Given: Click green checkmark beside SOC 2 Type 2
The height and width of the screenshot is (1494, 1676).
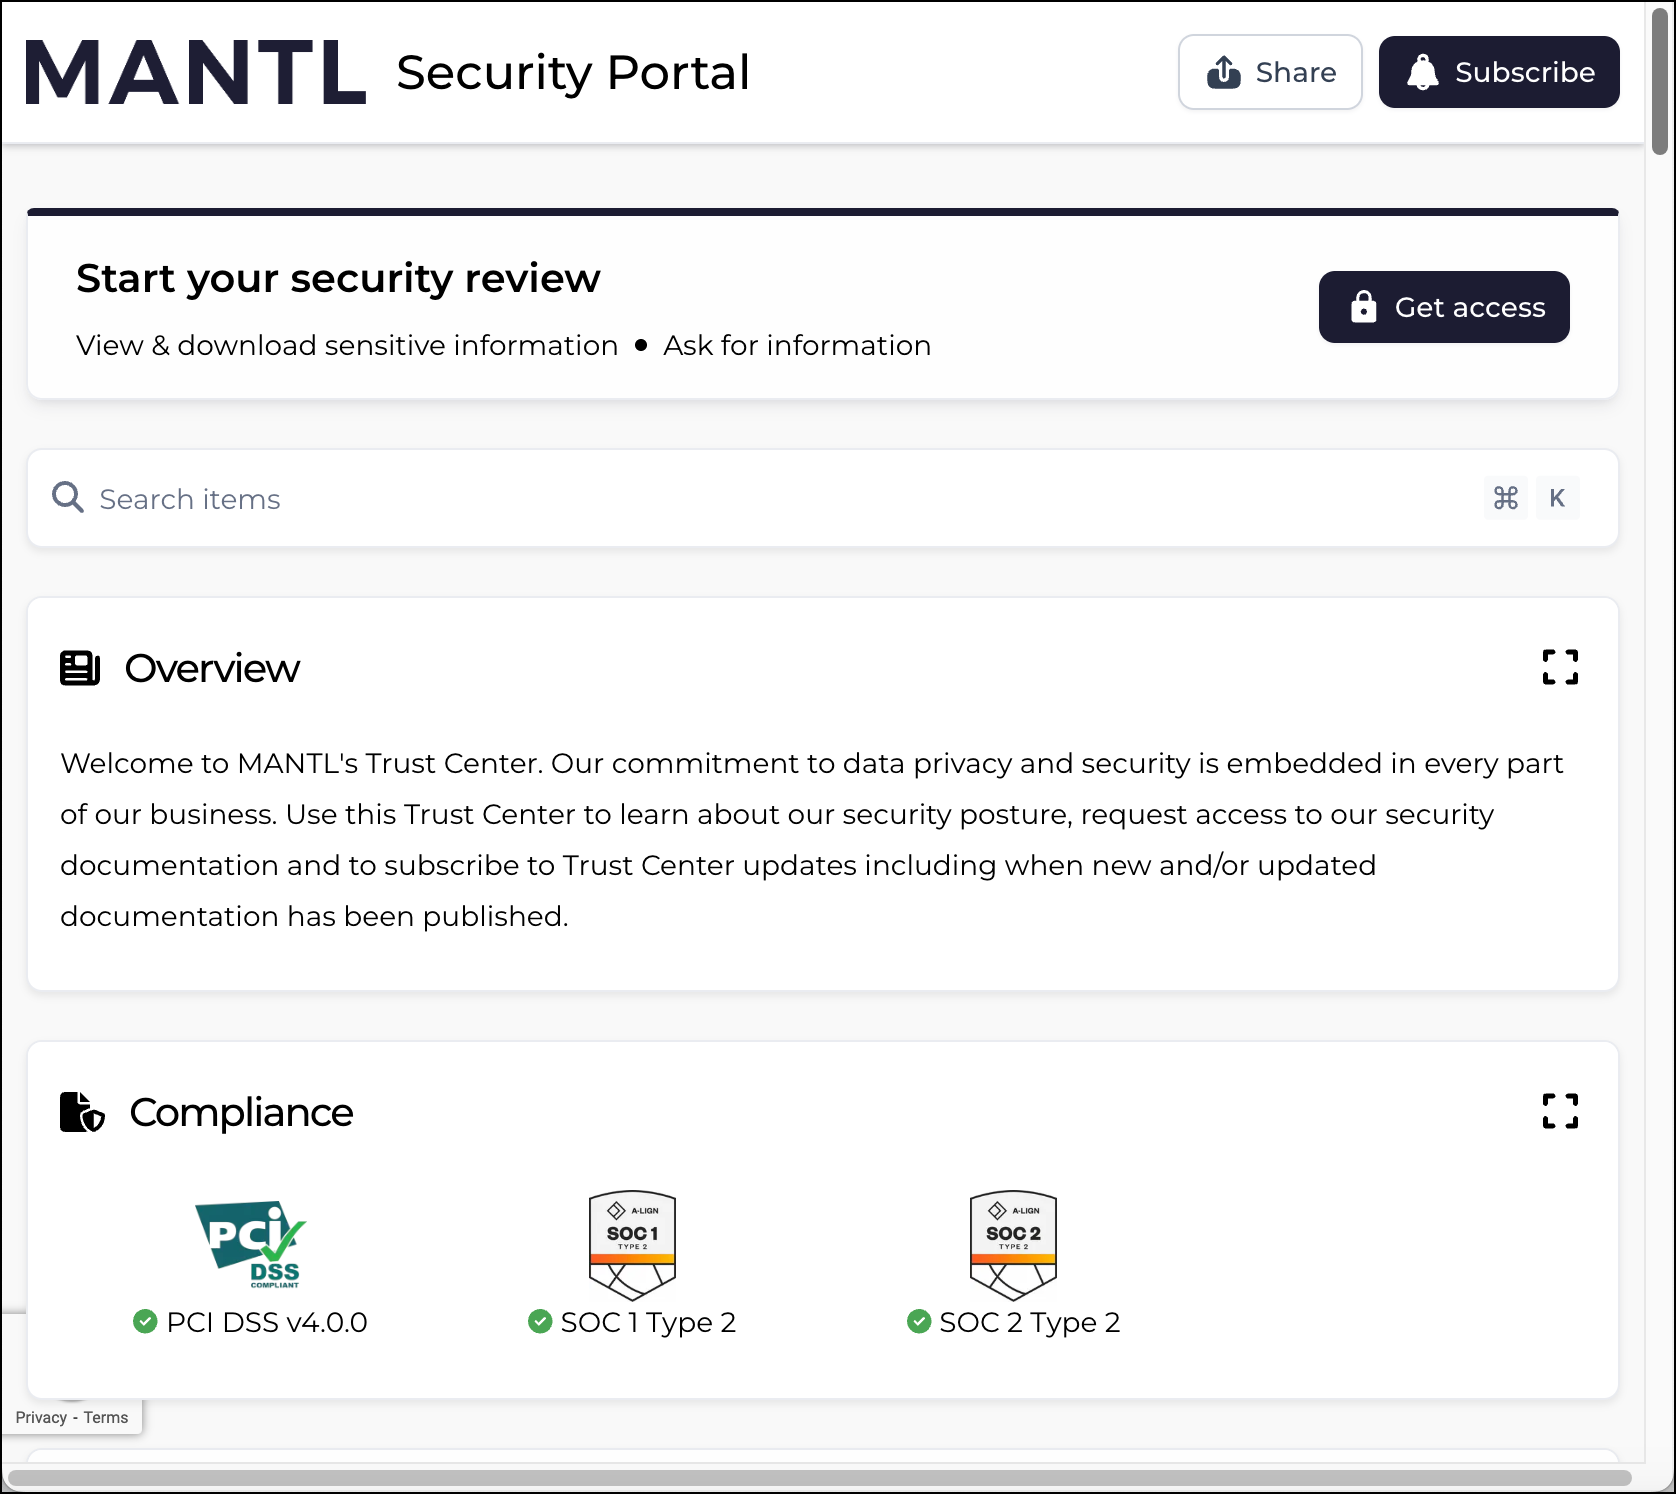Looking at the screenshot, I should pos(919,1322).
